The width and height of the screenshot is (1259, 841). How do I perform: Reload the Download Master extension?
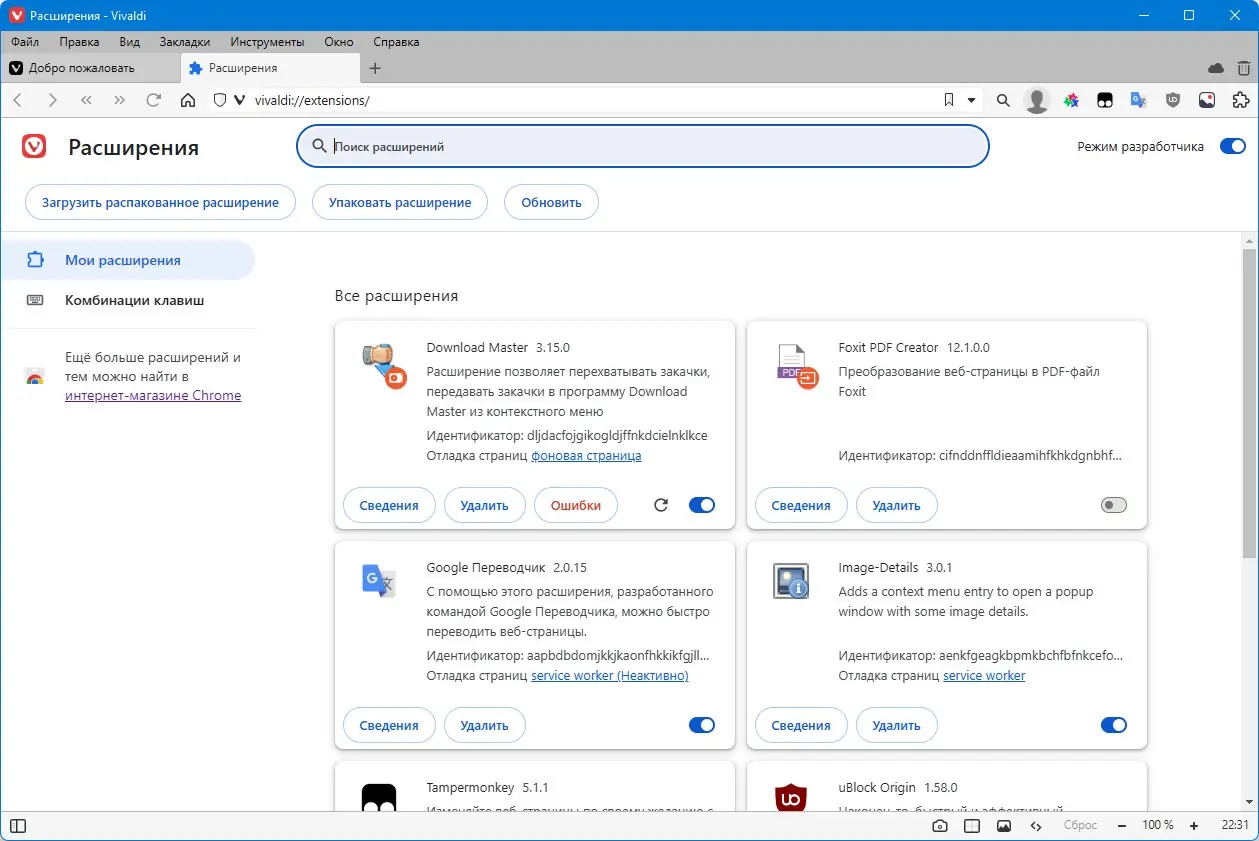(660, 505)
